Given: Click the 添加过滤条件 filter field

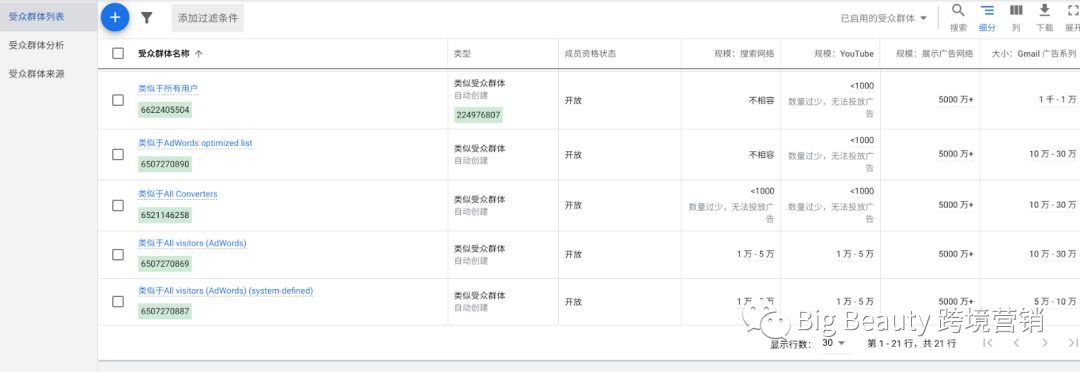Looking at the screenshot, I should tap(207, 18).
